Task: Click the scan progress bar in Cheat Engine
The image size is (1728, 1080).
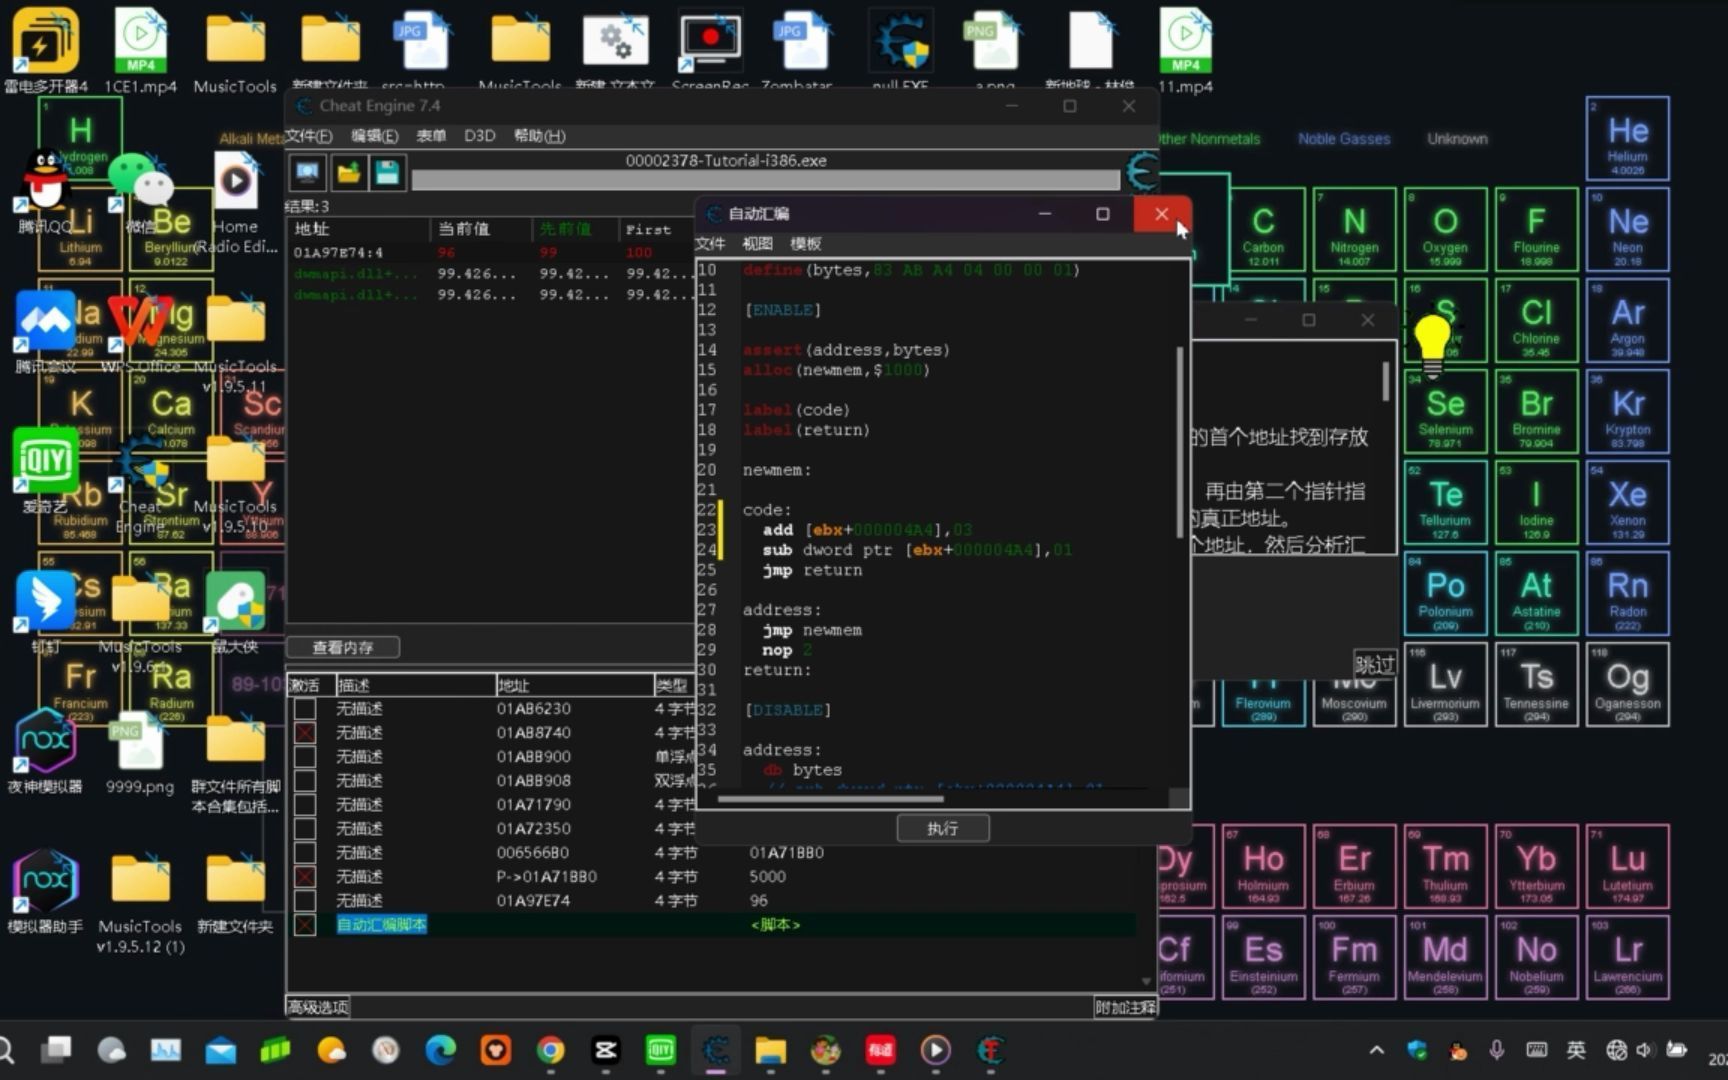Action: [765, 180]
